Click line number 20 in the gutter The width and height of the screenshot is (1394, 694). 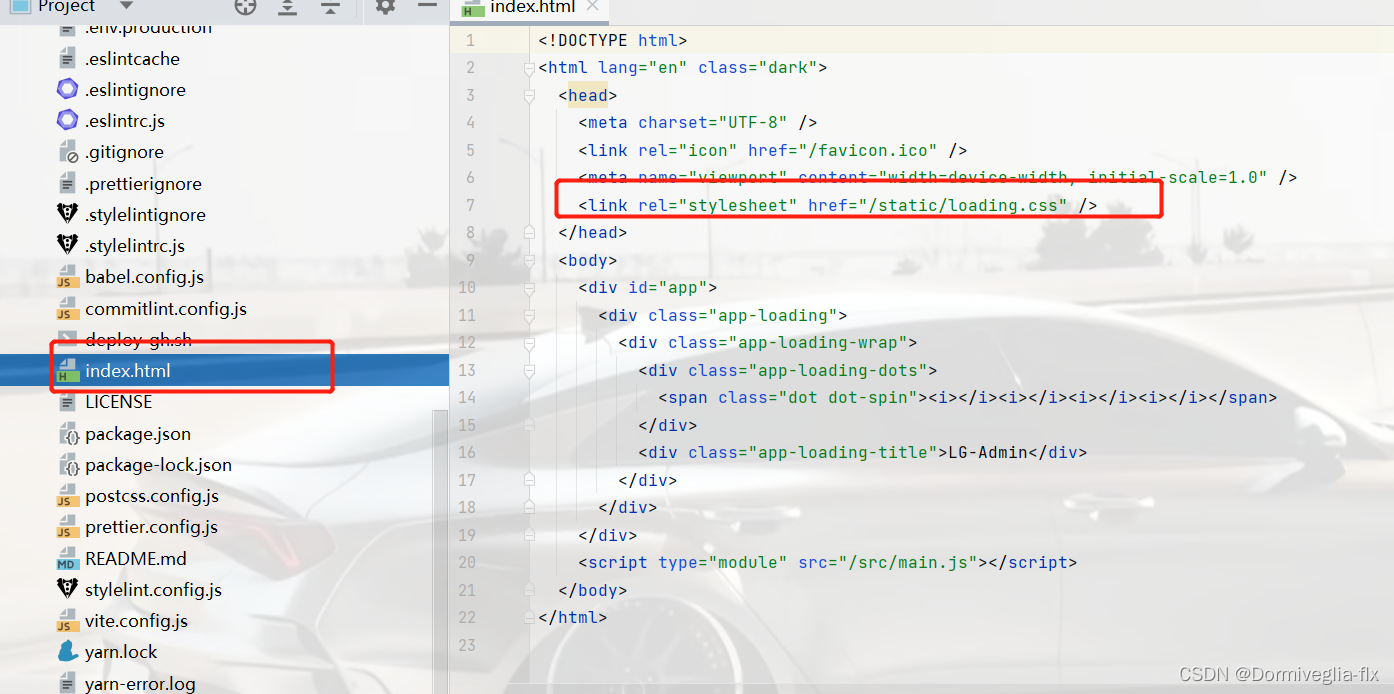point(467,562)
